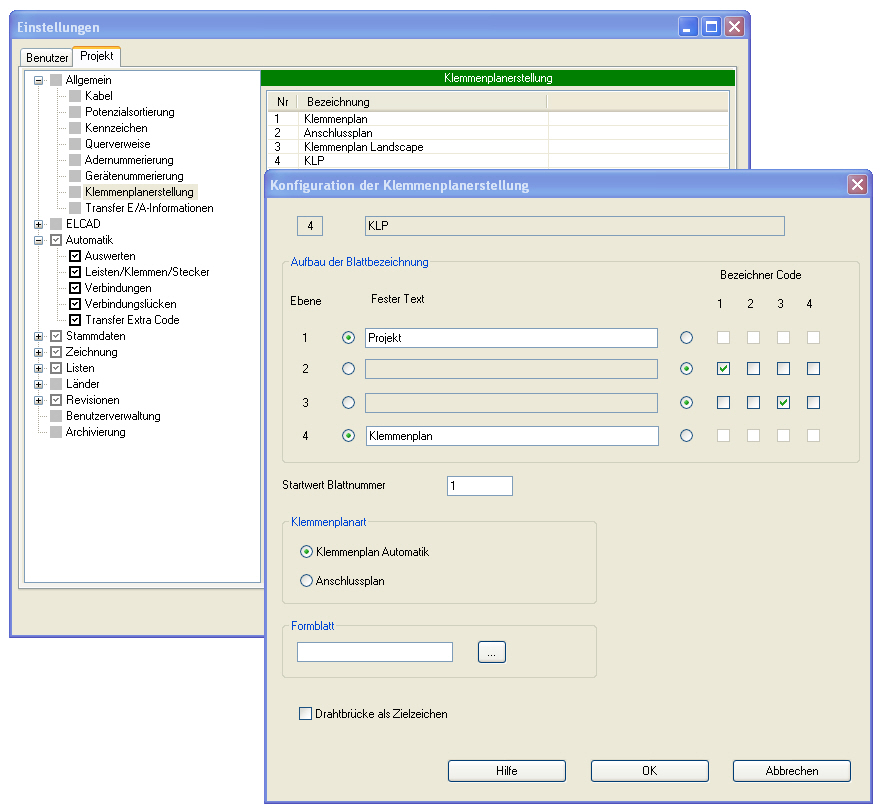The width and height of the screenshot is (880, 810).
Task: Toggle the Revisionen group checkbox
Action: pyautogui.click(x=56, y=400)
